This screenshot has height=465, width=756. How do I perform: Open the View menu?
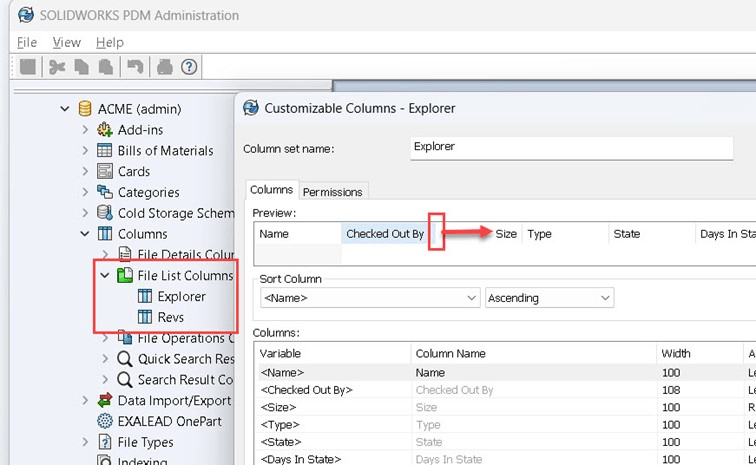66,42
